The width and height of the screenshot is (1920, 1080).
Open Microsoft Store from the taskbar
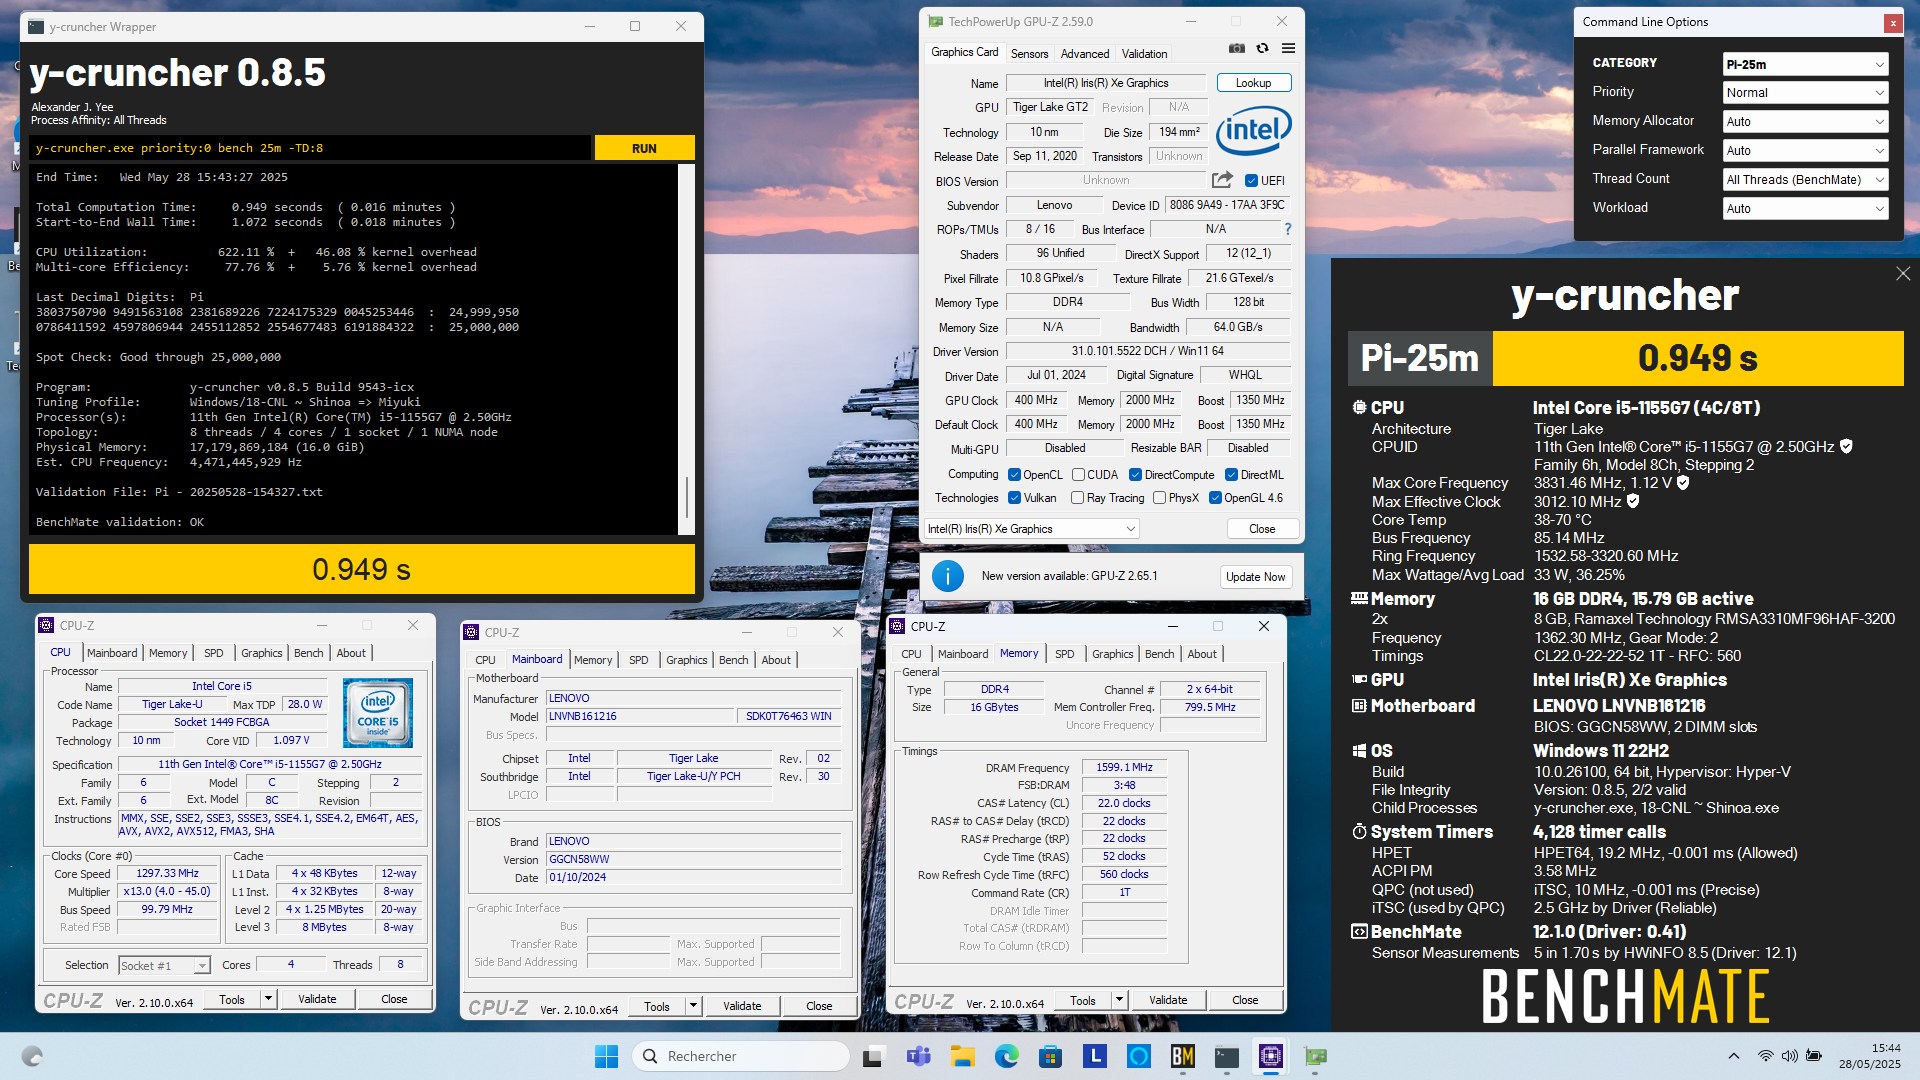1050,1056
